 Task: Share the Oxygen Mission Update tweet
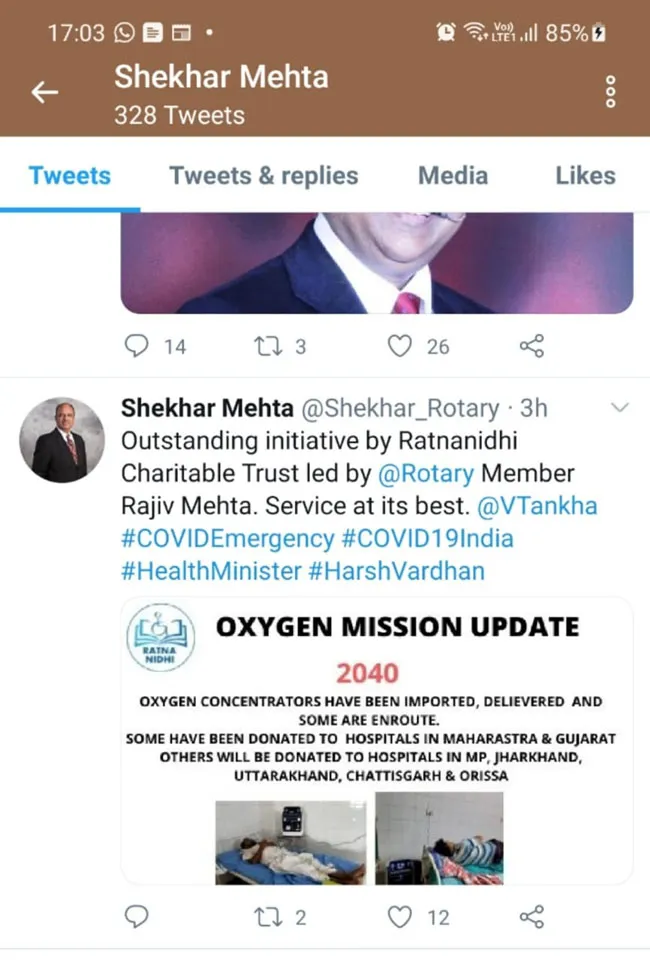click(x=531, y=917)
